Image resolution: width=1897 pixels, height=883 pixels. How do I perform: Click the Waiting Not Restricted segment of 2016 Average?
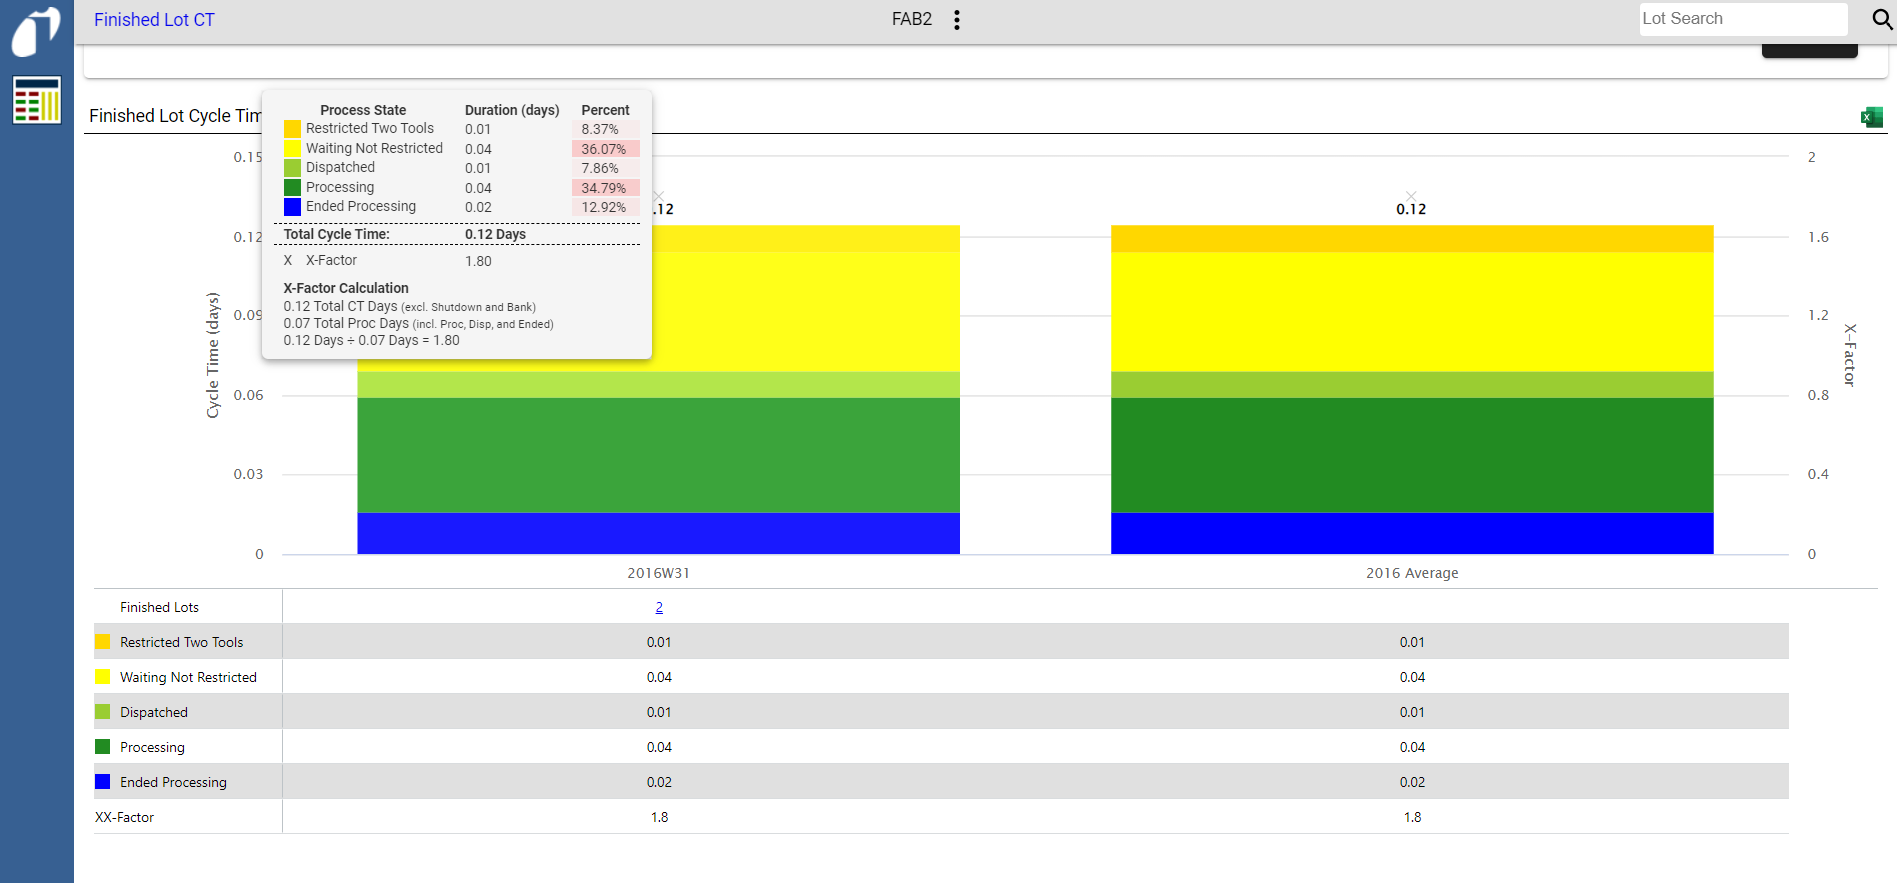[1411, 311]
